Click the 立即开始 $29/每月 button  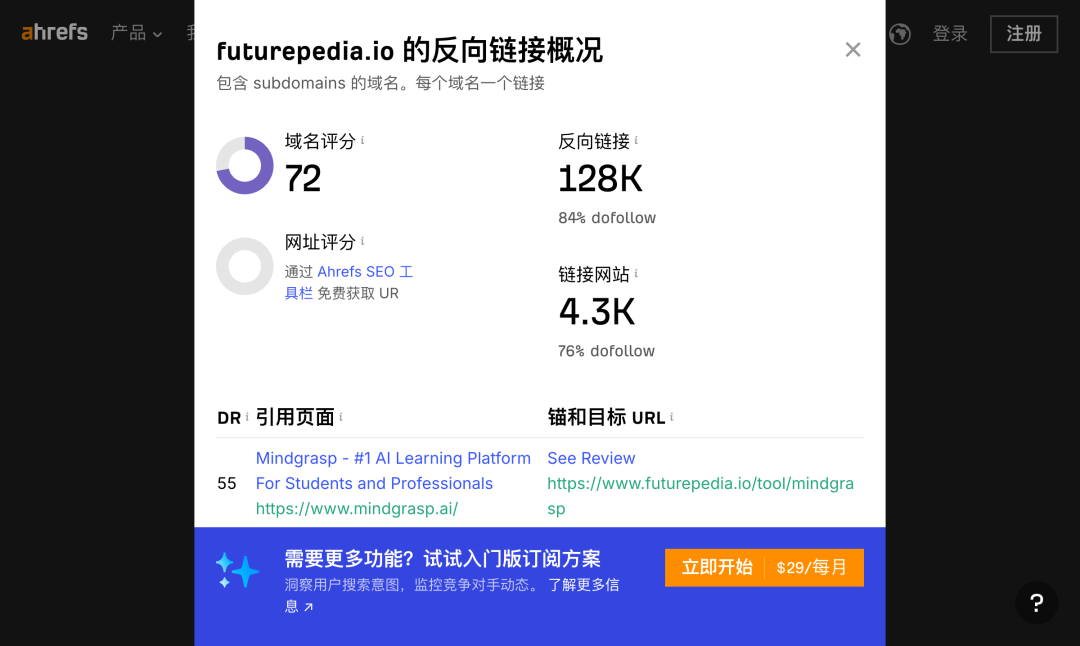tap(764, 567)
